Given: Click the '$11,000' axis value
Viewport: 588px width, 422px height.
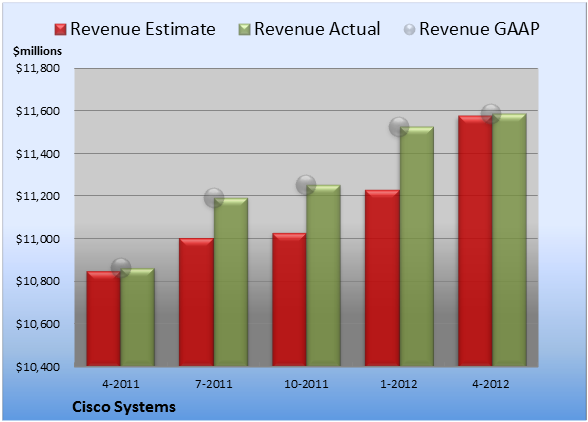Looking at the screenshot, I should (38, 239).
